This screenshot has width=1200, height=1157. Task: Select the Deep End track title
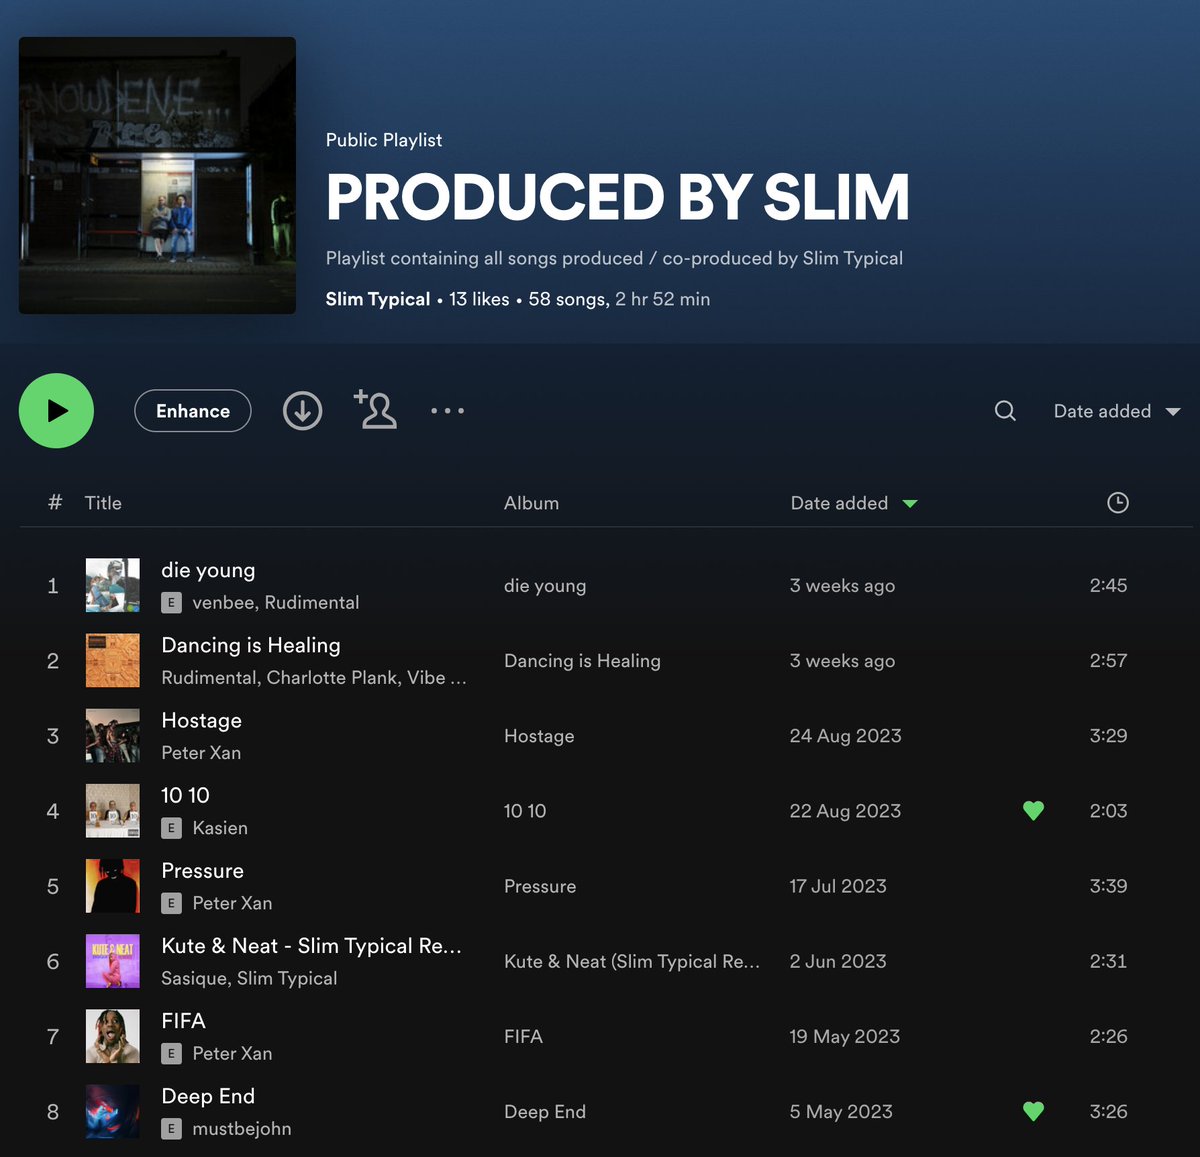(x=208, y=1096)
